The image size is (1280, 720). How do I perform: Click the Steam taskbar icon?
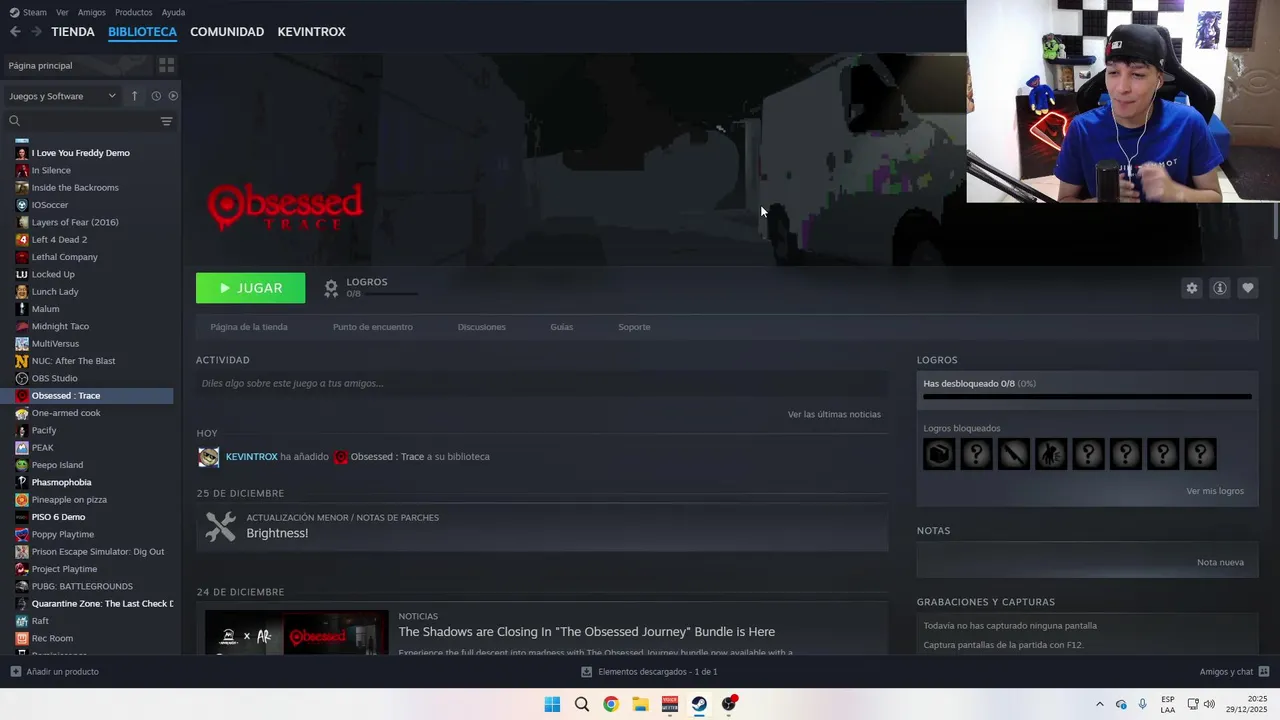pos(699,704)
